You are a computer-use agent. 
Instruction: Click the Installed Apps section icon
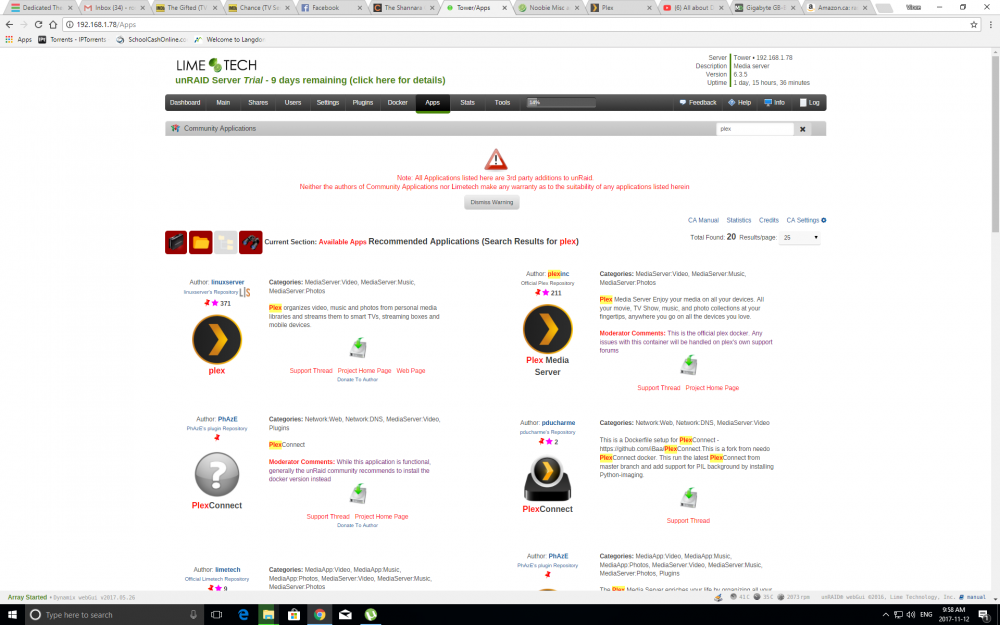(x=176, y=242)
